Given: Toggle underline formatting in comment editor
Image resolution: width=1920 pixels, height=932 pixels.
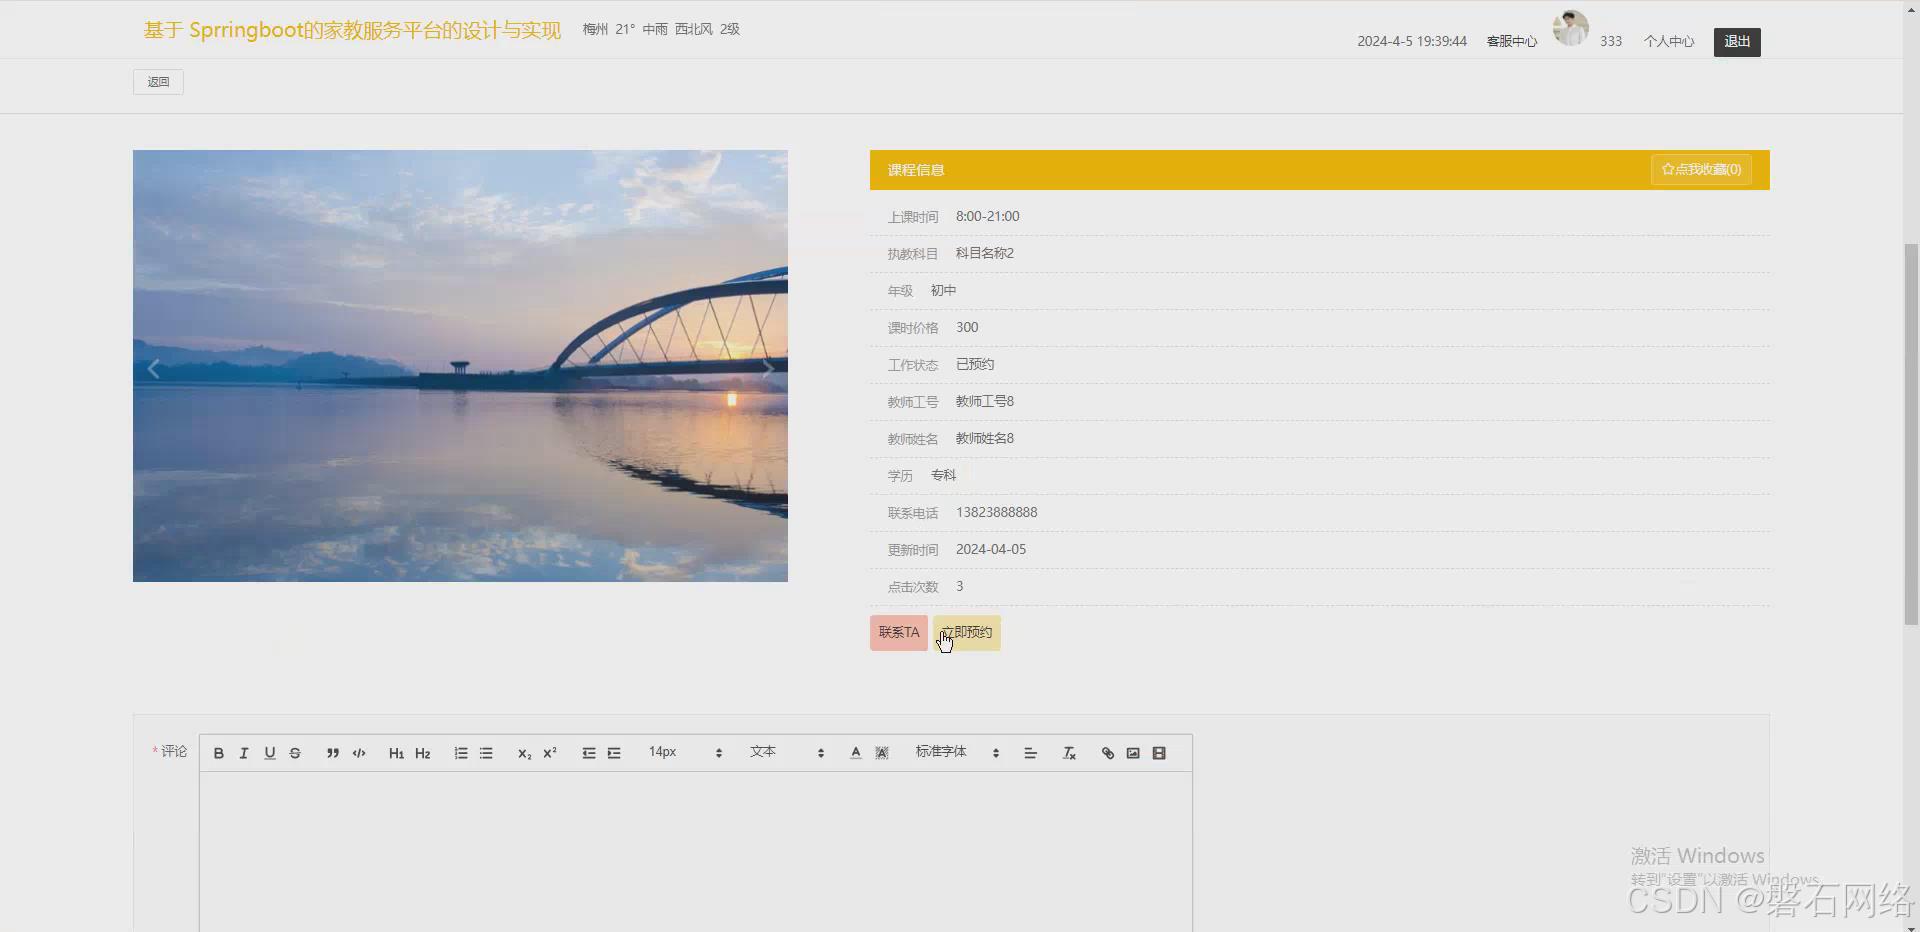Looking at the screenshot, I should 270,753.
